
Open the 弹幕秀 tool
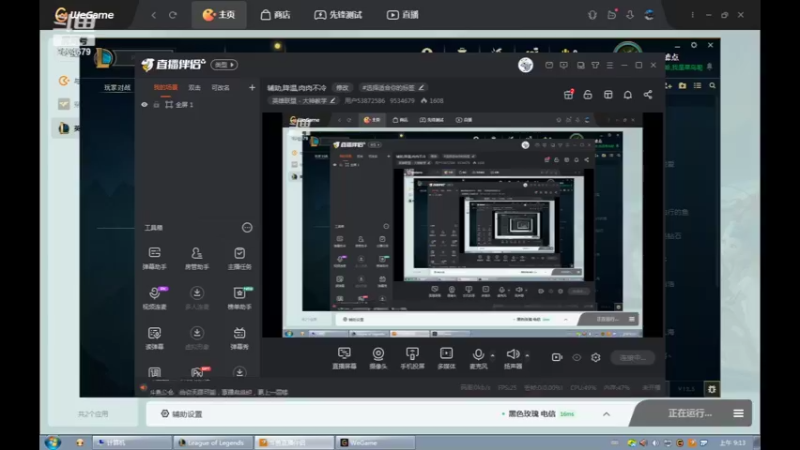[x=239, y=338]
